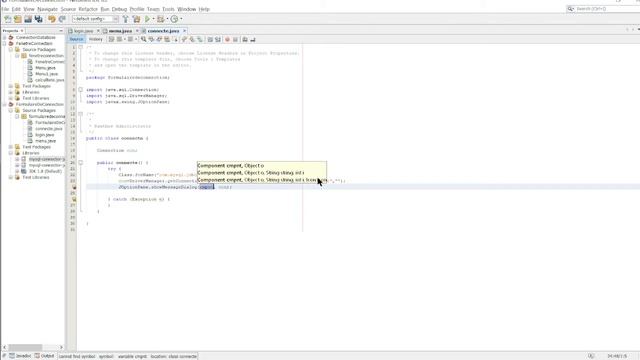Close the connecte.java tab
640x360 pixels.
point(184,31)
